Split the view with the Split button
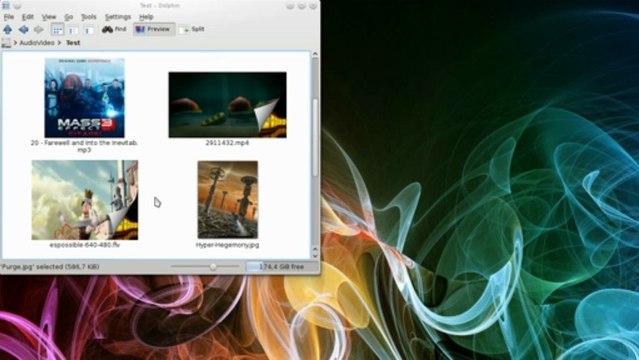Screen dimensions: 639x360 pyautogui.click(x=192, y=29)
